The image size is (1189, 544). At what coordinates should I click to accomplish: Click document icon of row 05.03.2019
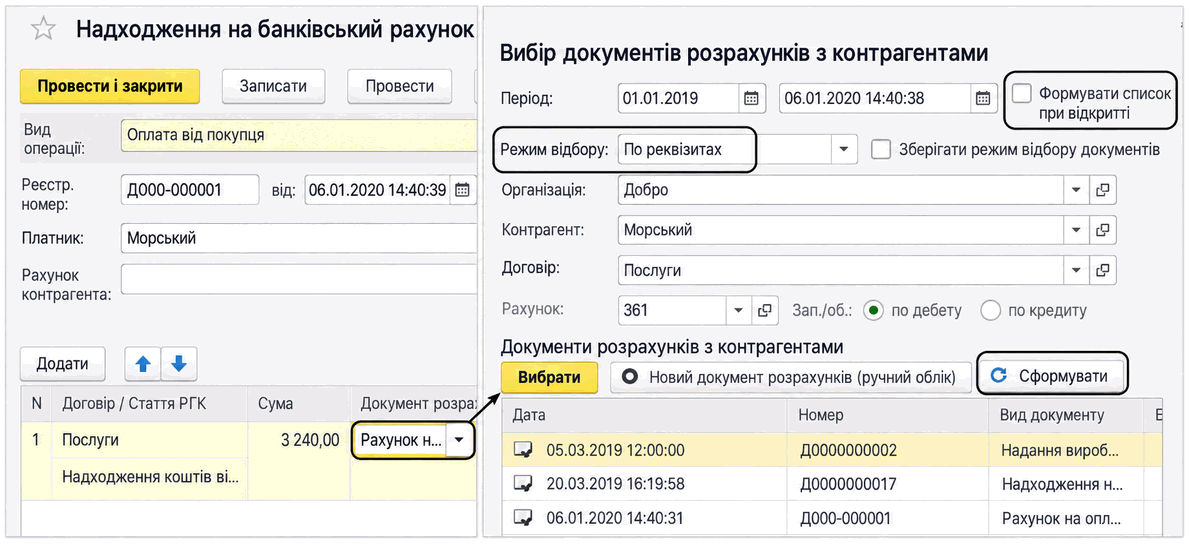[x=523, y=451]
